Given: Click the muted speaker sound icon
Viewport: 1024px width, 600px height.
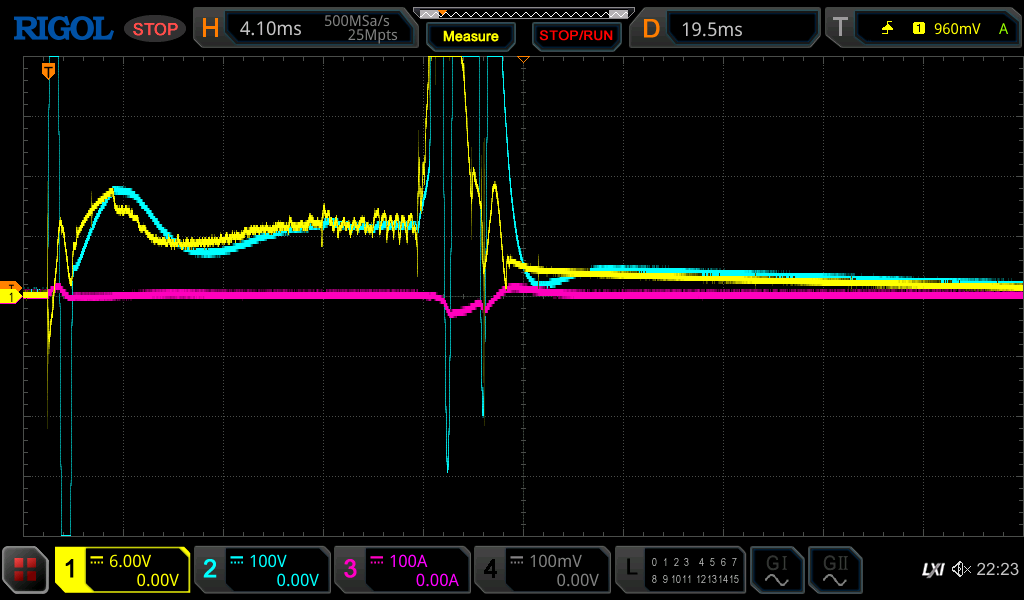Looking at the screenshot, I should pos(961,570).
